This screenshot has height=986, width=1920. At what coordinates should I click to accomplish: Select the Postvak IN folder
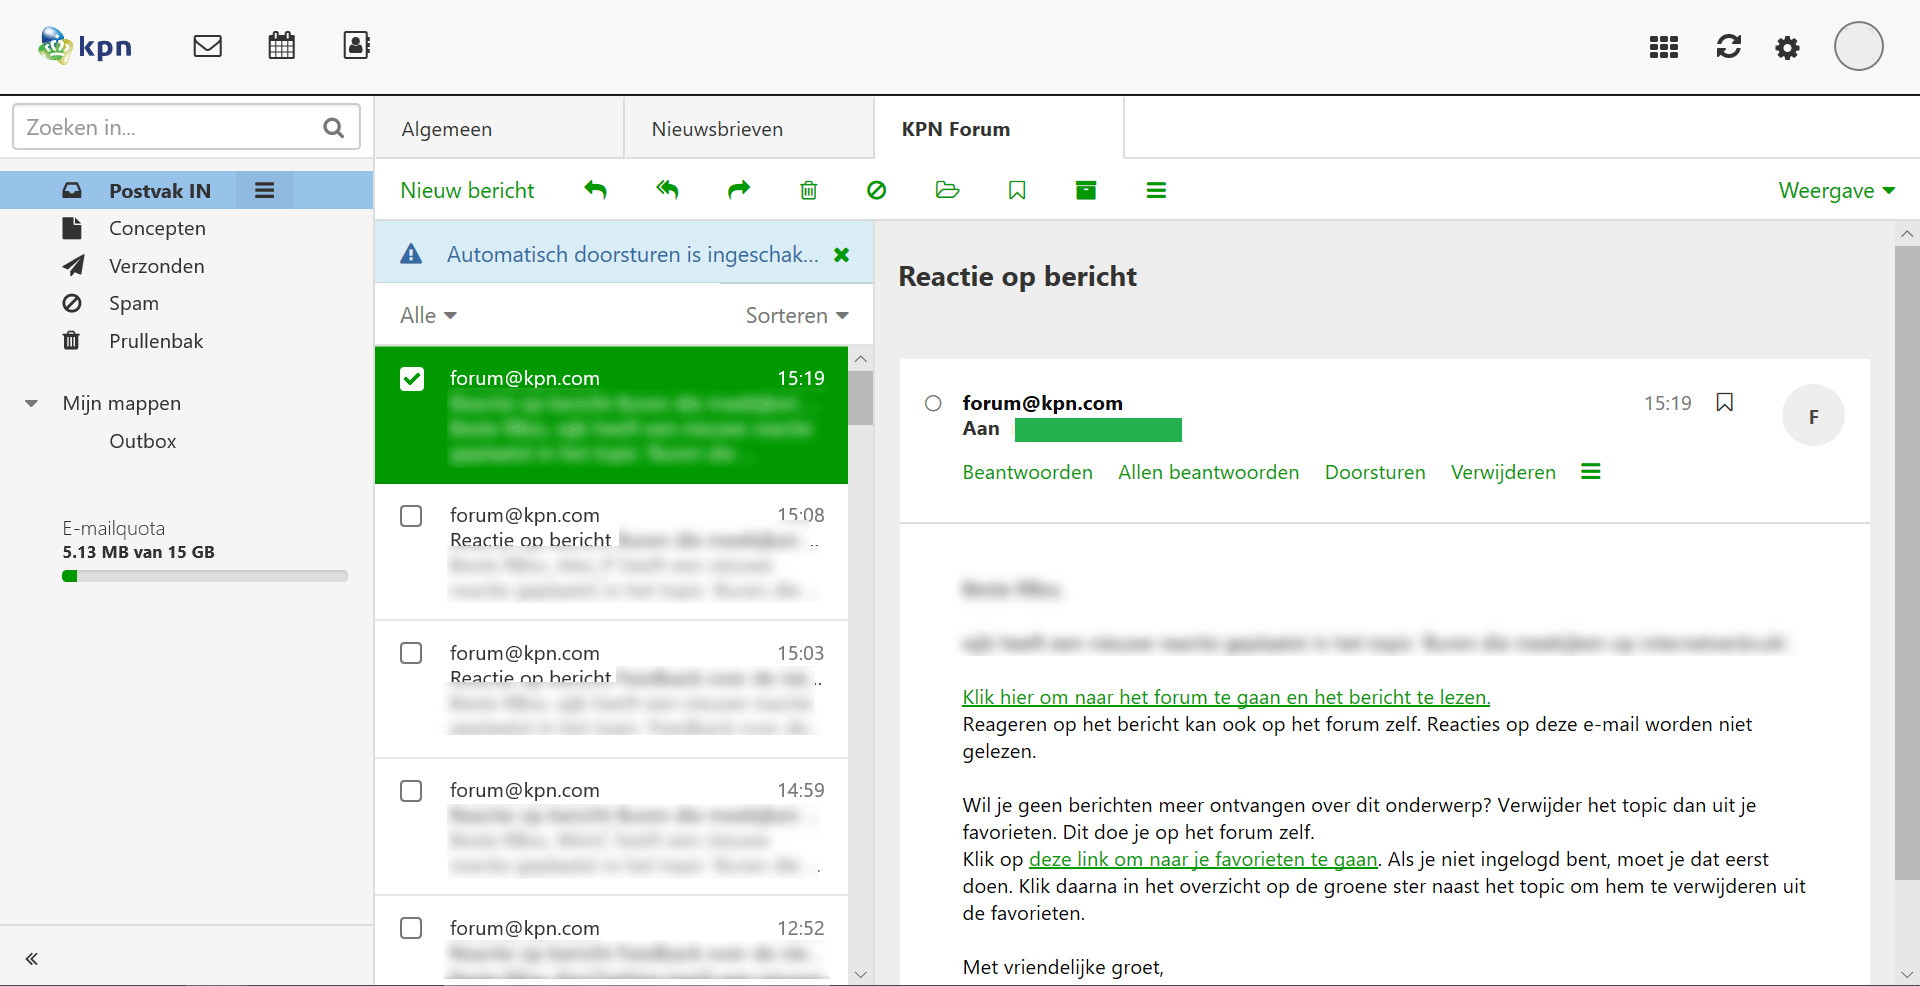160,190
